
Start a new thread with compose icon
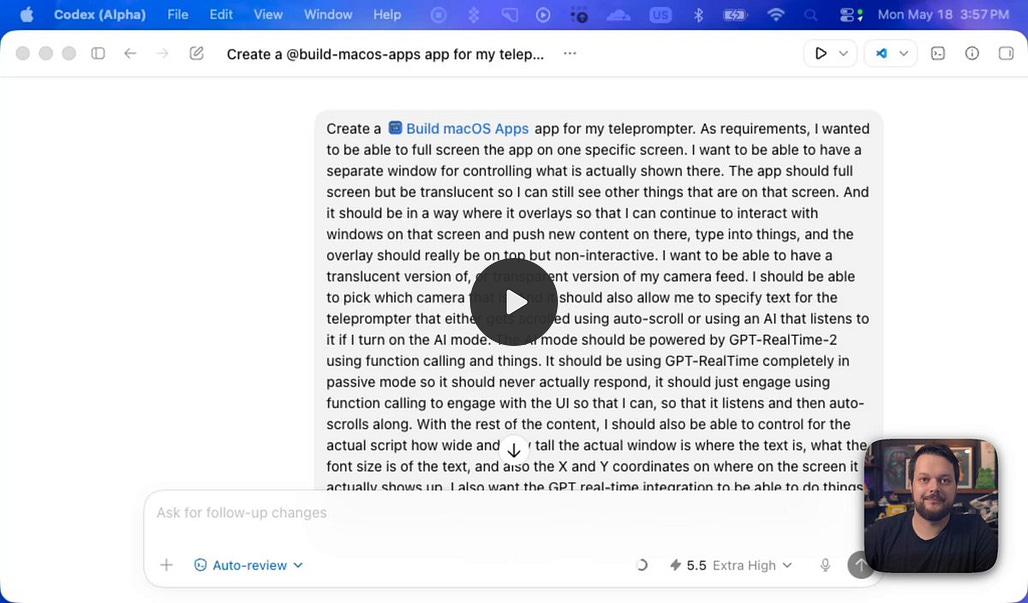[197, 54]
